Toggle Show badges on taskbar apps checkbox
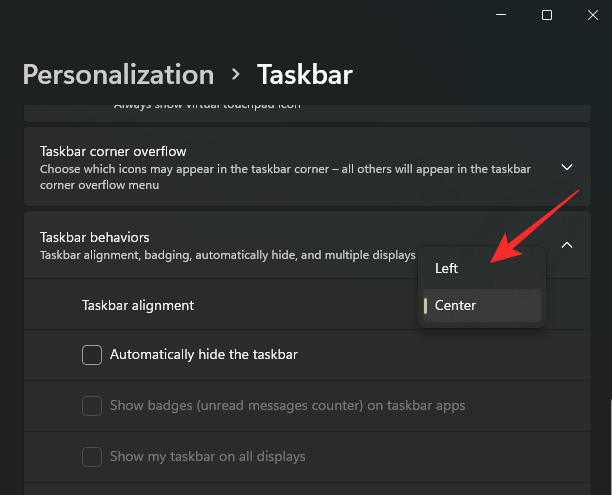Screen dimensions: 612x495 pyautogui.click(x=92, y=406)
